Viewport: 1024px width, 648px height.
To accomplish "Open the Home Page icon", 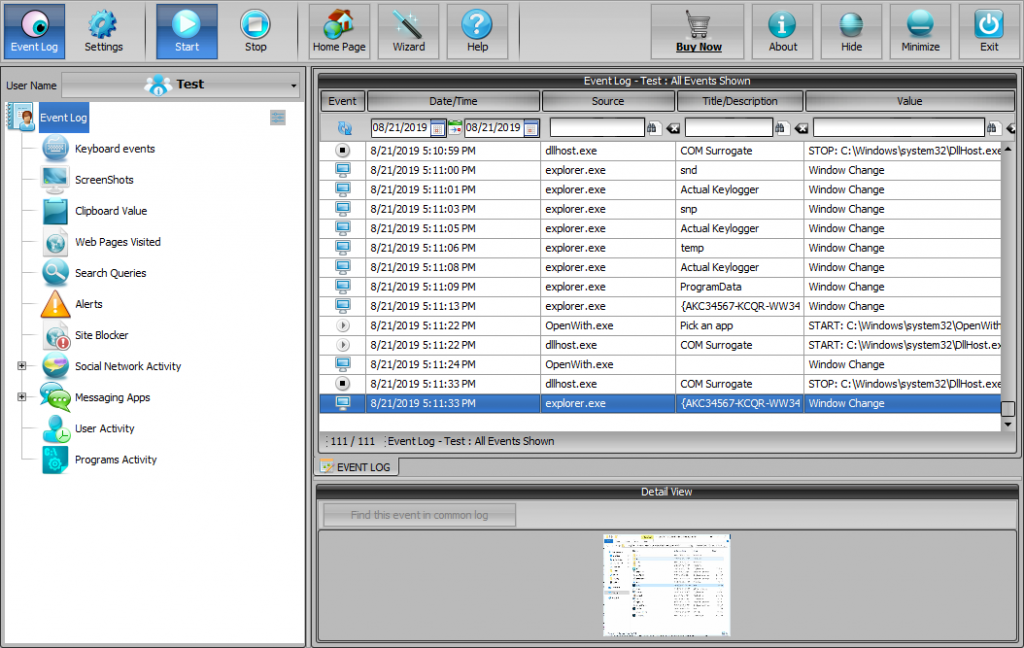I will 339,31.
